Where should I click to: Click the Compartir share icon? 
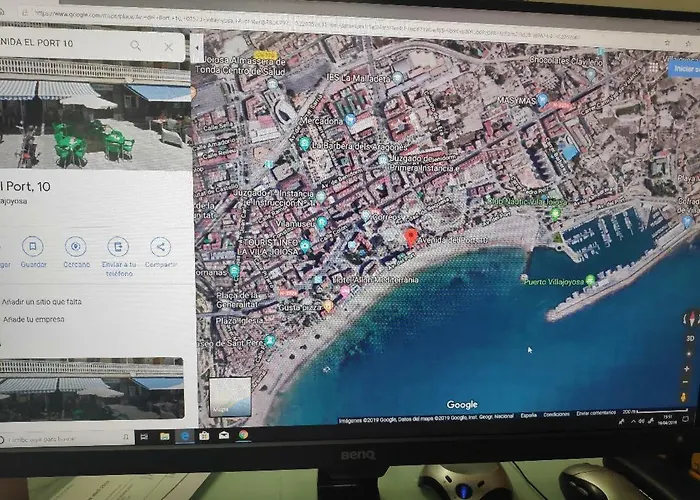(160, 247)
